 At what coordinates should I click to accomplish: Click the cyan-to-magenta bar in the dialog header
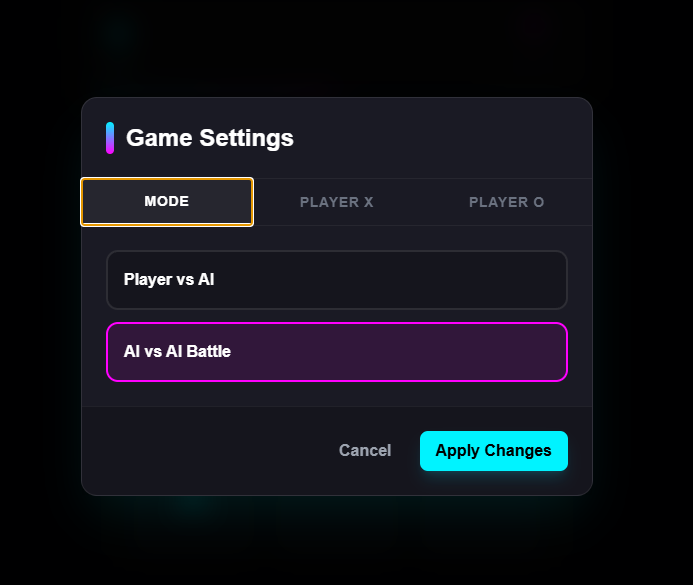coord(110,138)
